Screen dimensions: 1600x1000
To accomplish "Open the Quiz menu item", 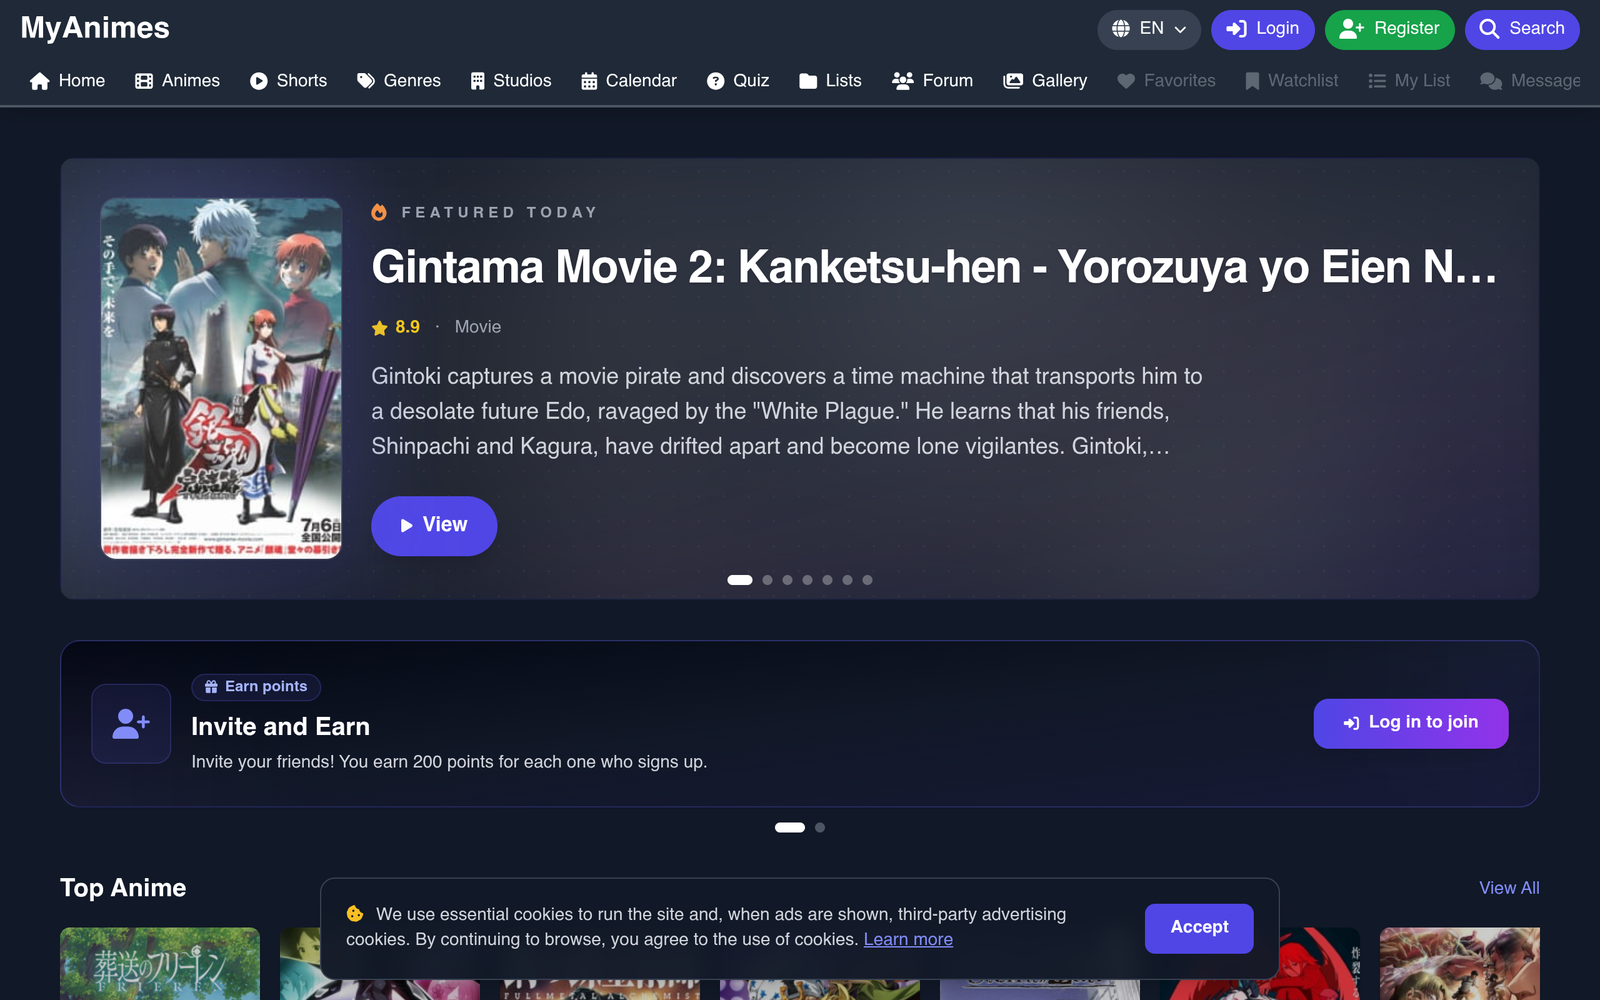I will click(x=738, y=81).
